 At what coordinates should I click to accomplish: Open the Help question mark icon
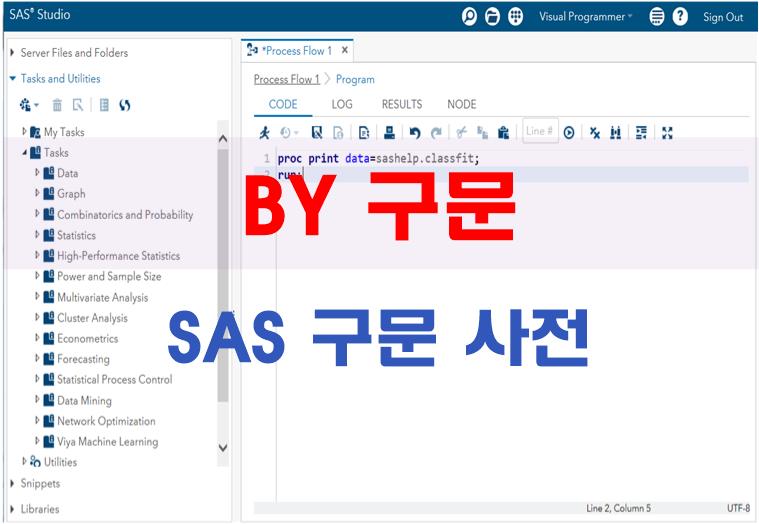pos(680,16)
